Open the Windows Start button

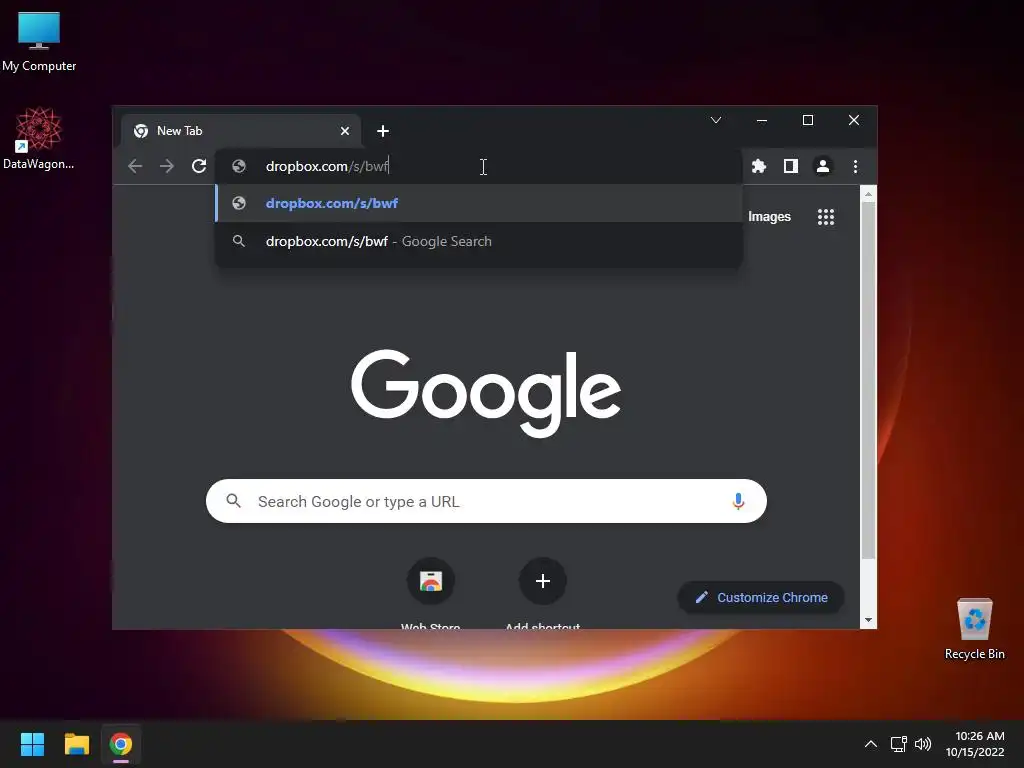[x=32, y=744]
